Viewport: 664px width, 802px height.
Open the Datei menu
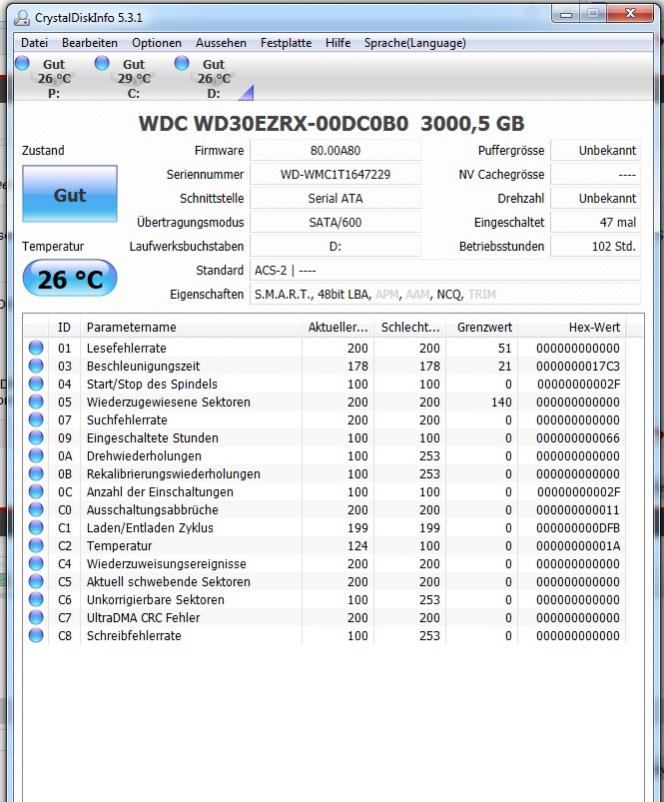[34, 43]
